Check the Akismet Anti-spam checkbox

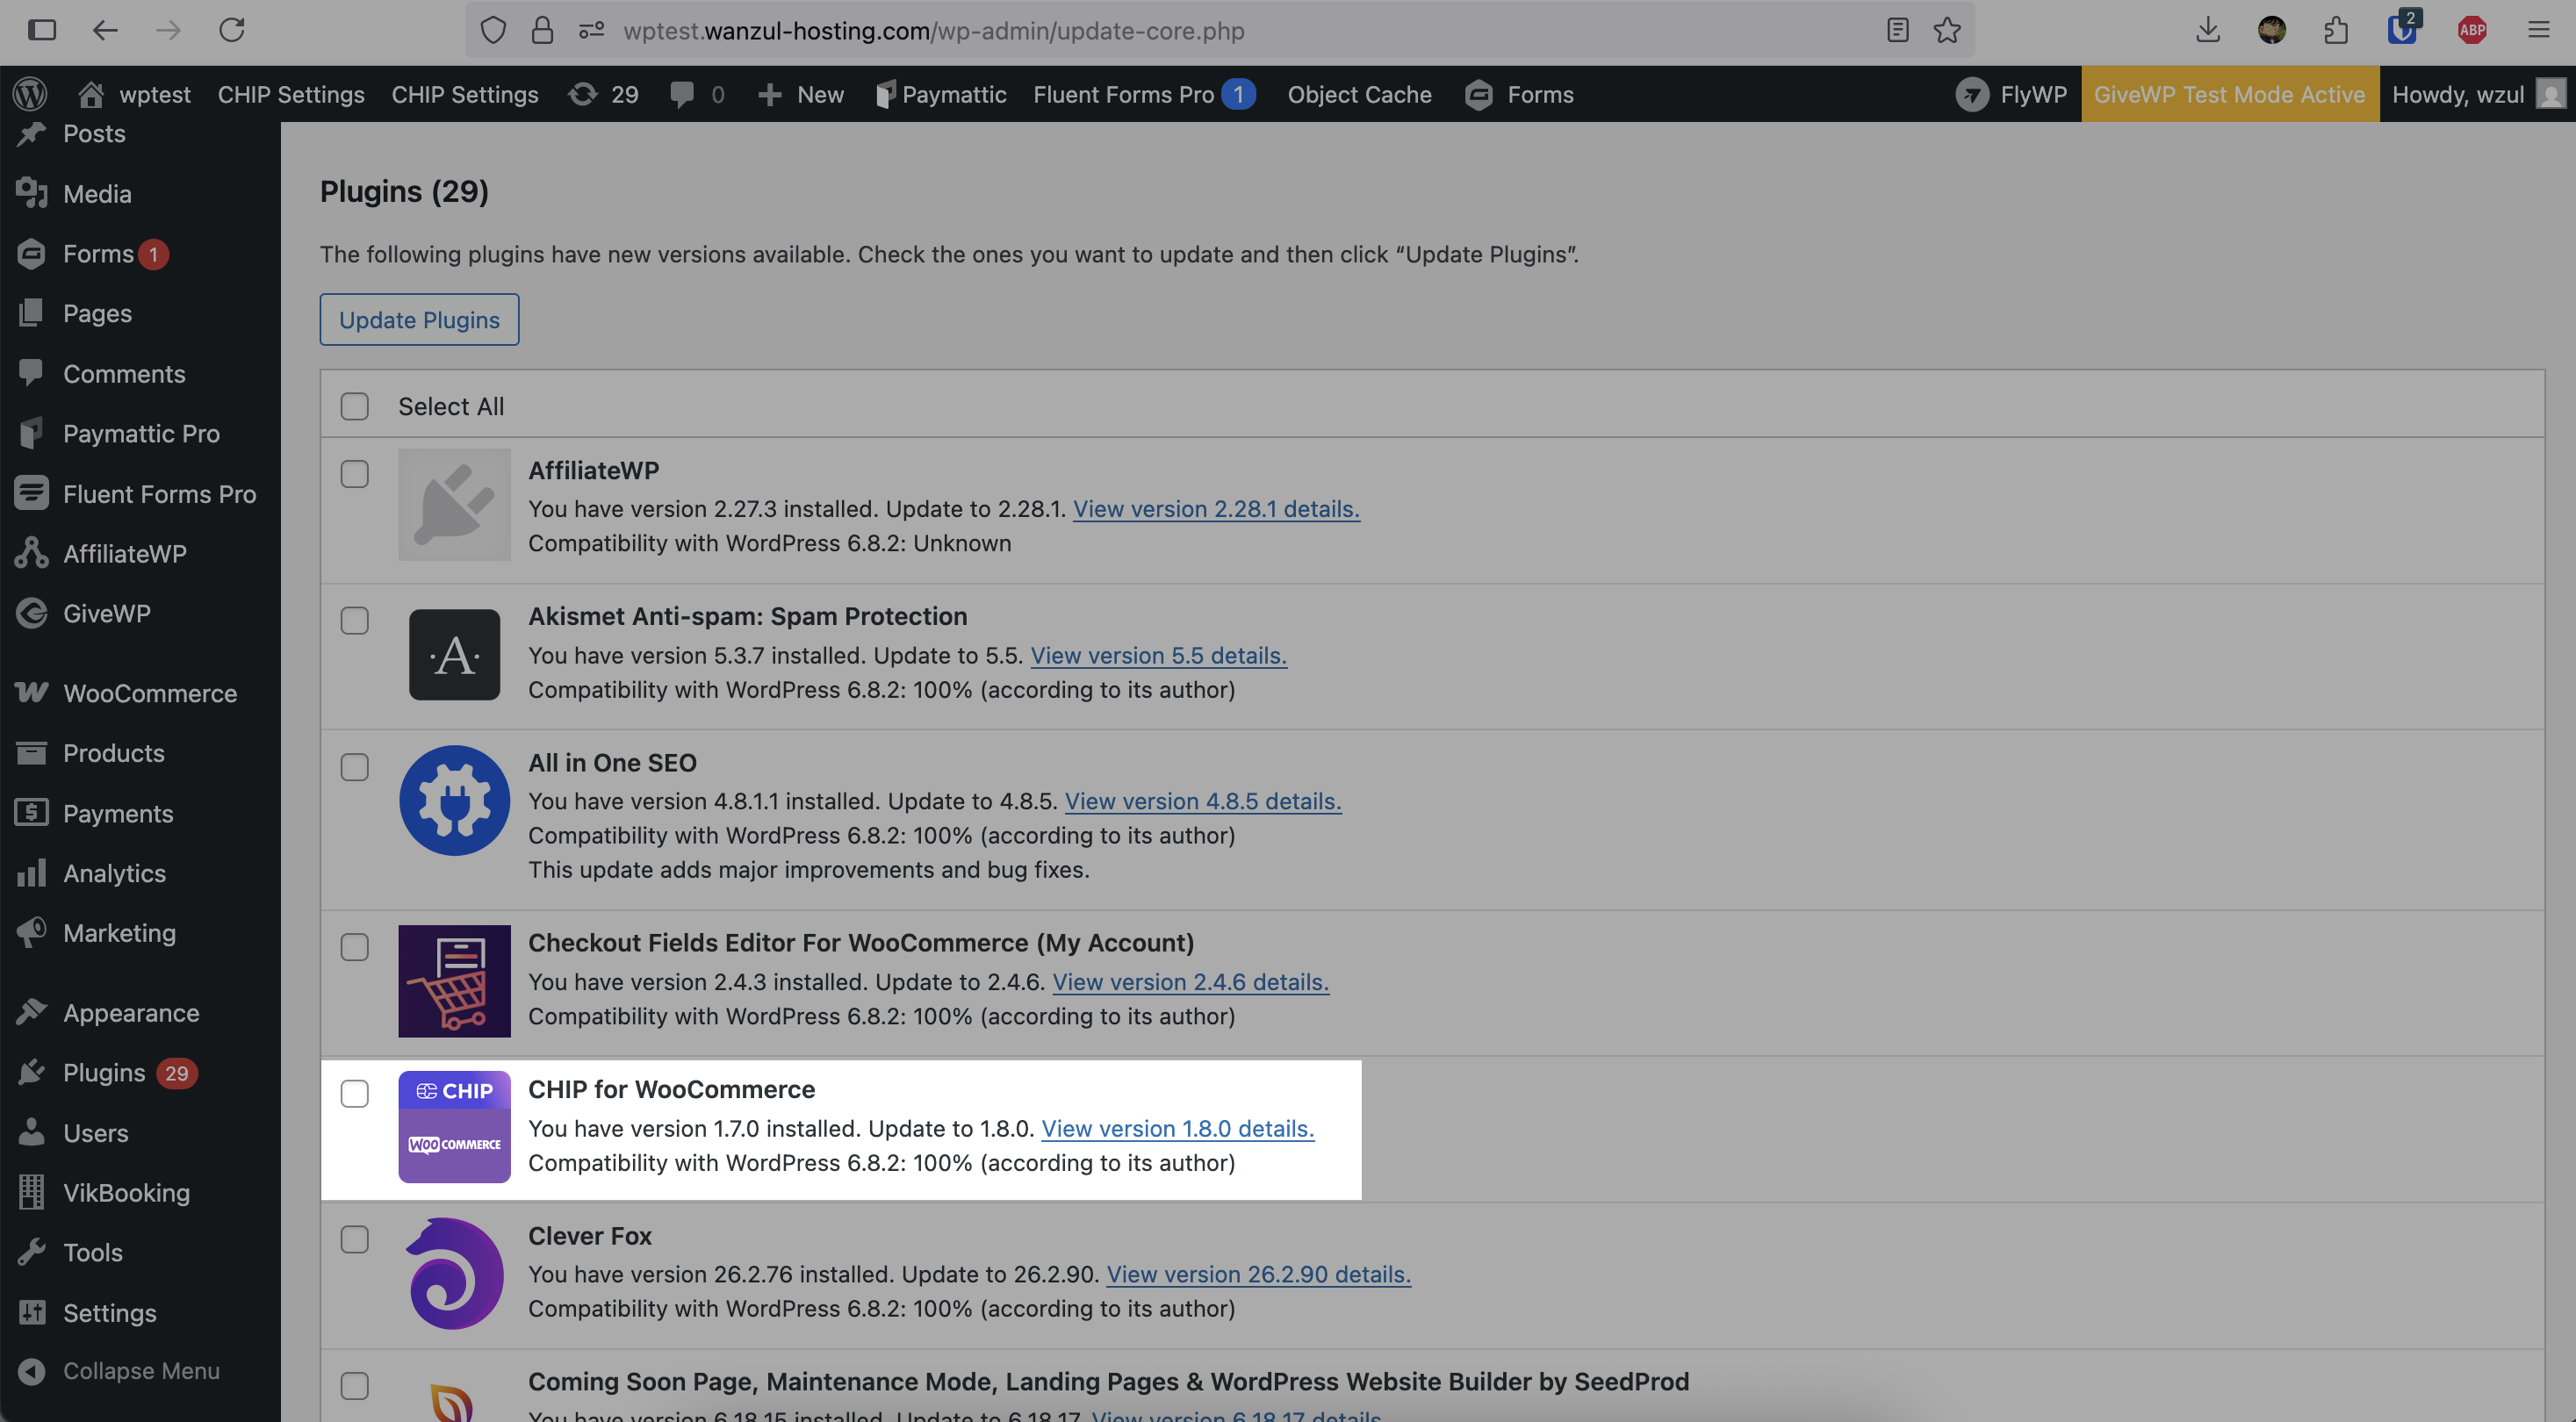coord(354,620)
